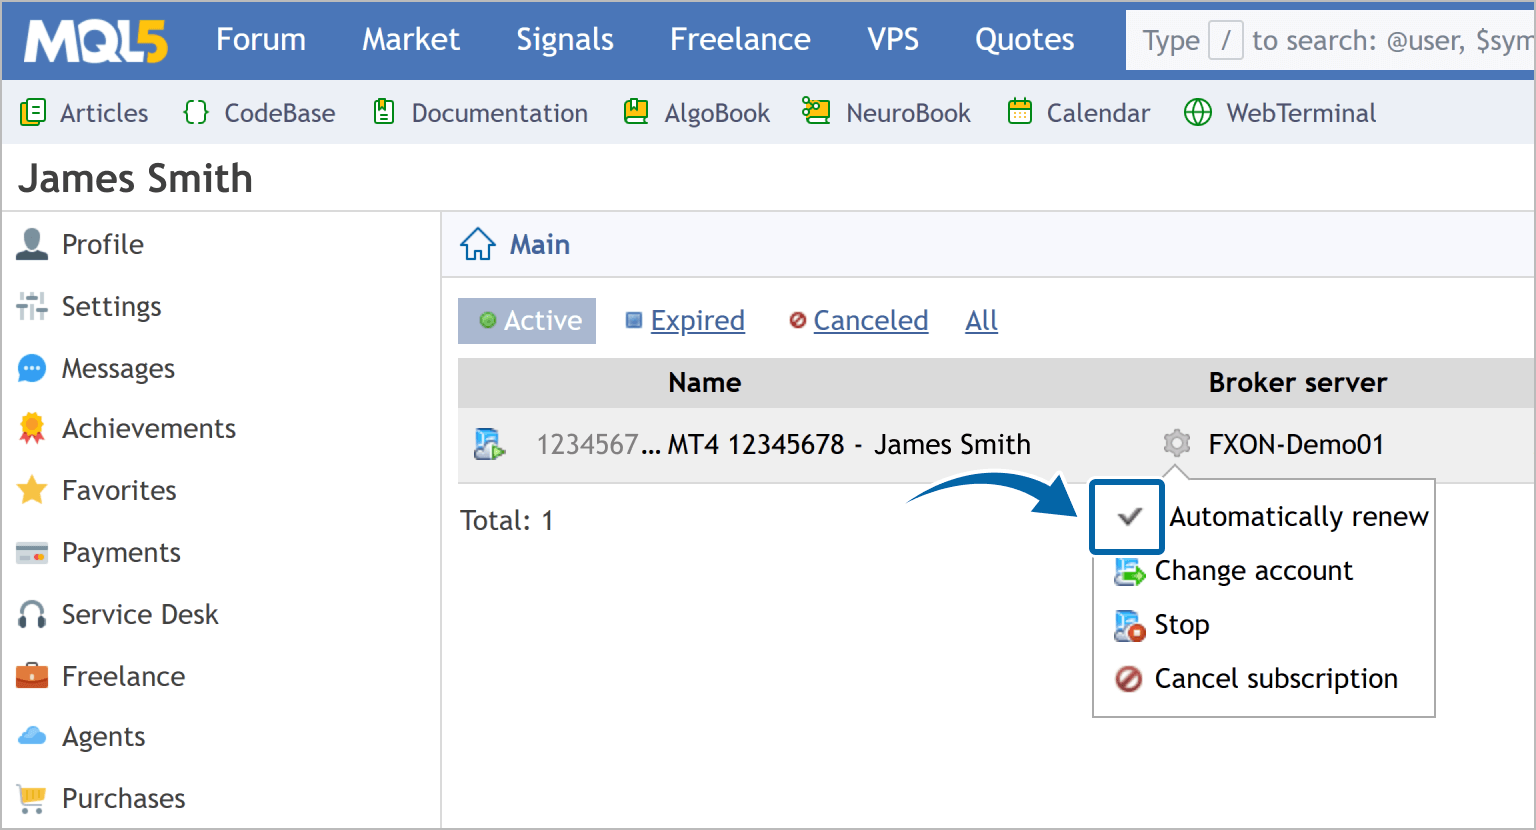Focus the site search field
This screenshot has height=830, width=1536.
click(x=1330, y=40)
